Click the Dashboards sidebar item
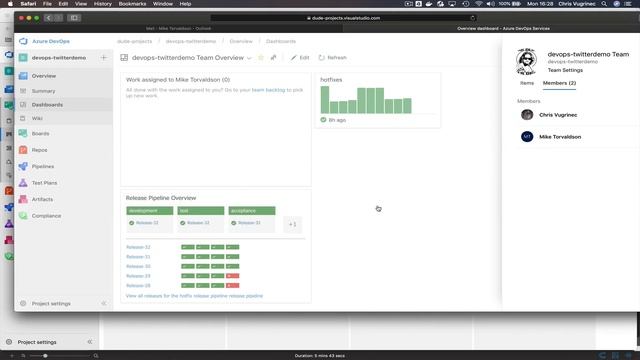The image size is (640, 360). tap(64, 105)
